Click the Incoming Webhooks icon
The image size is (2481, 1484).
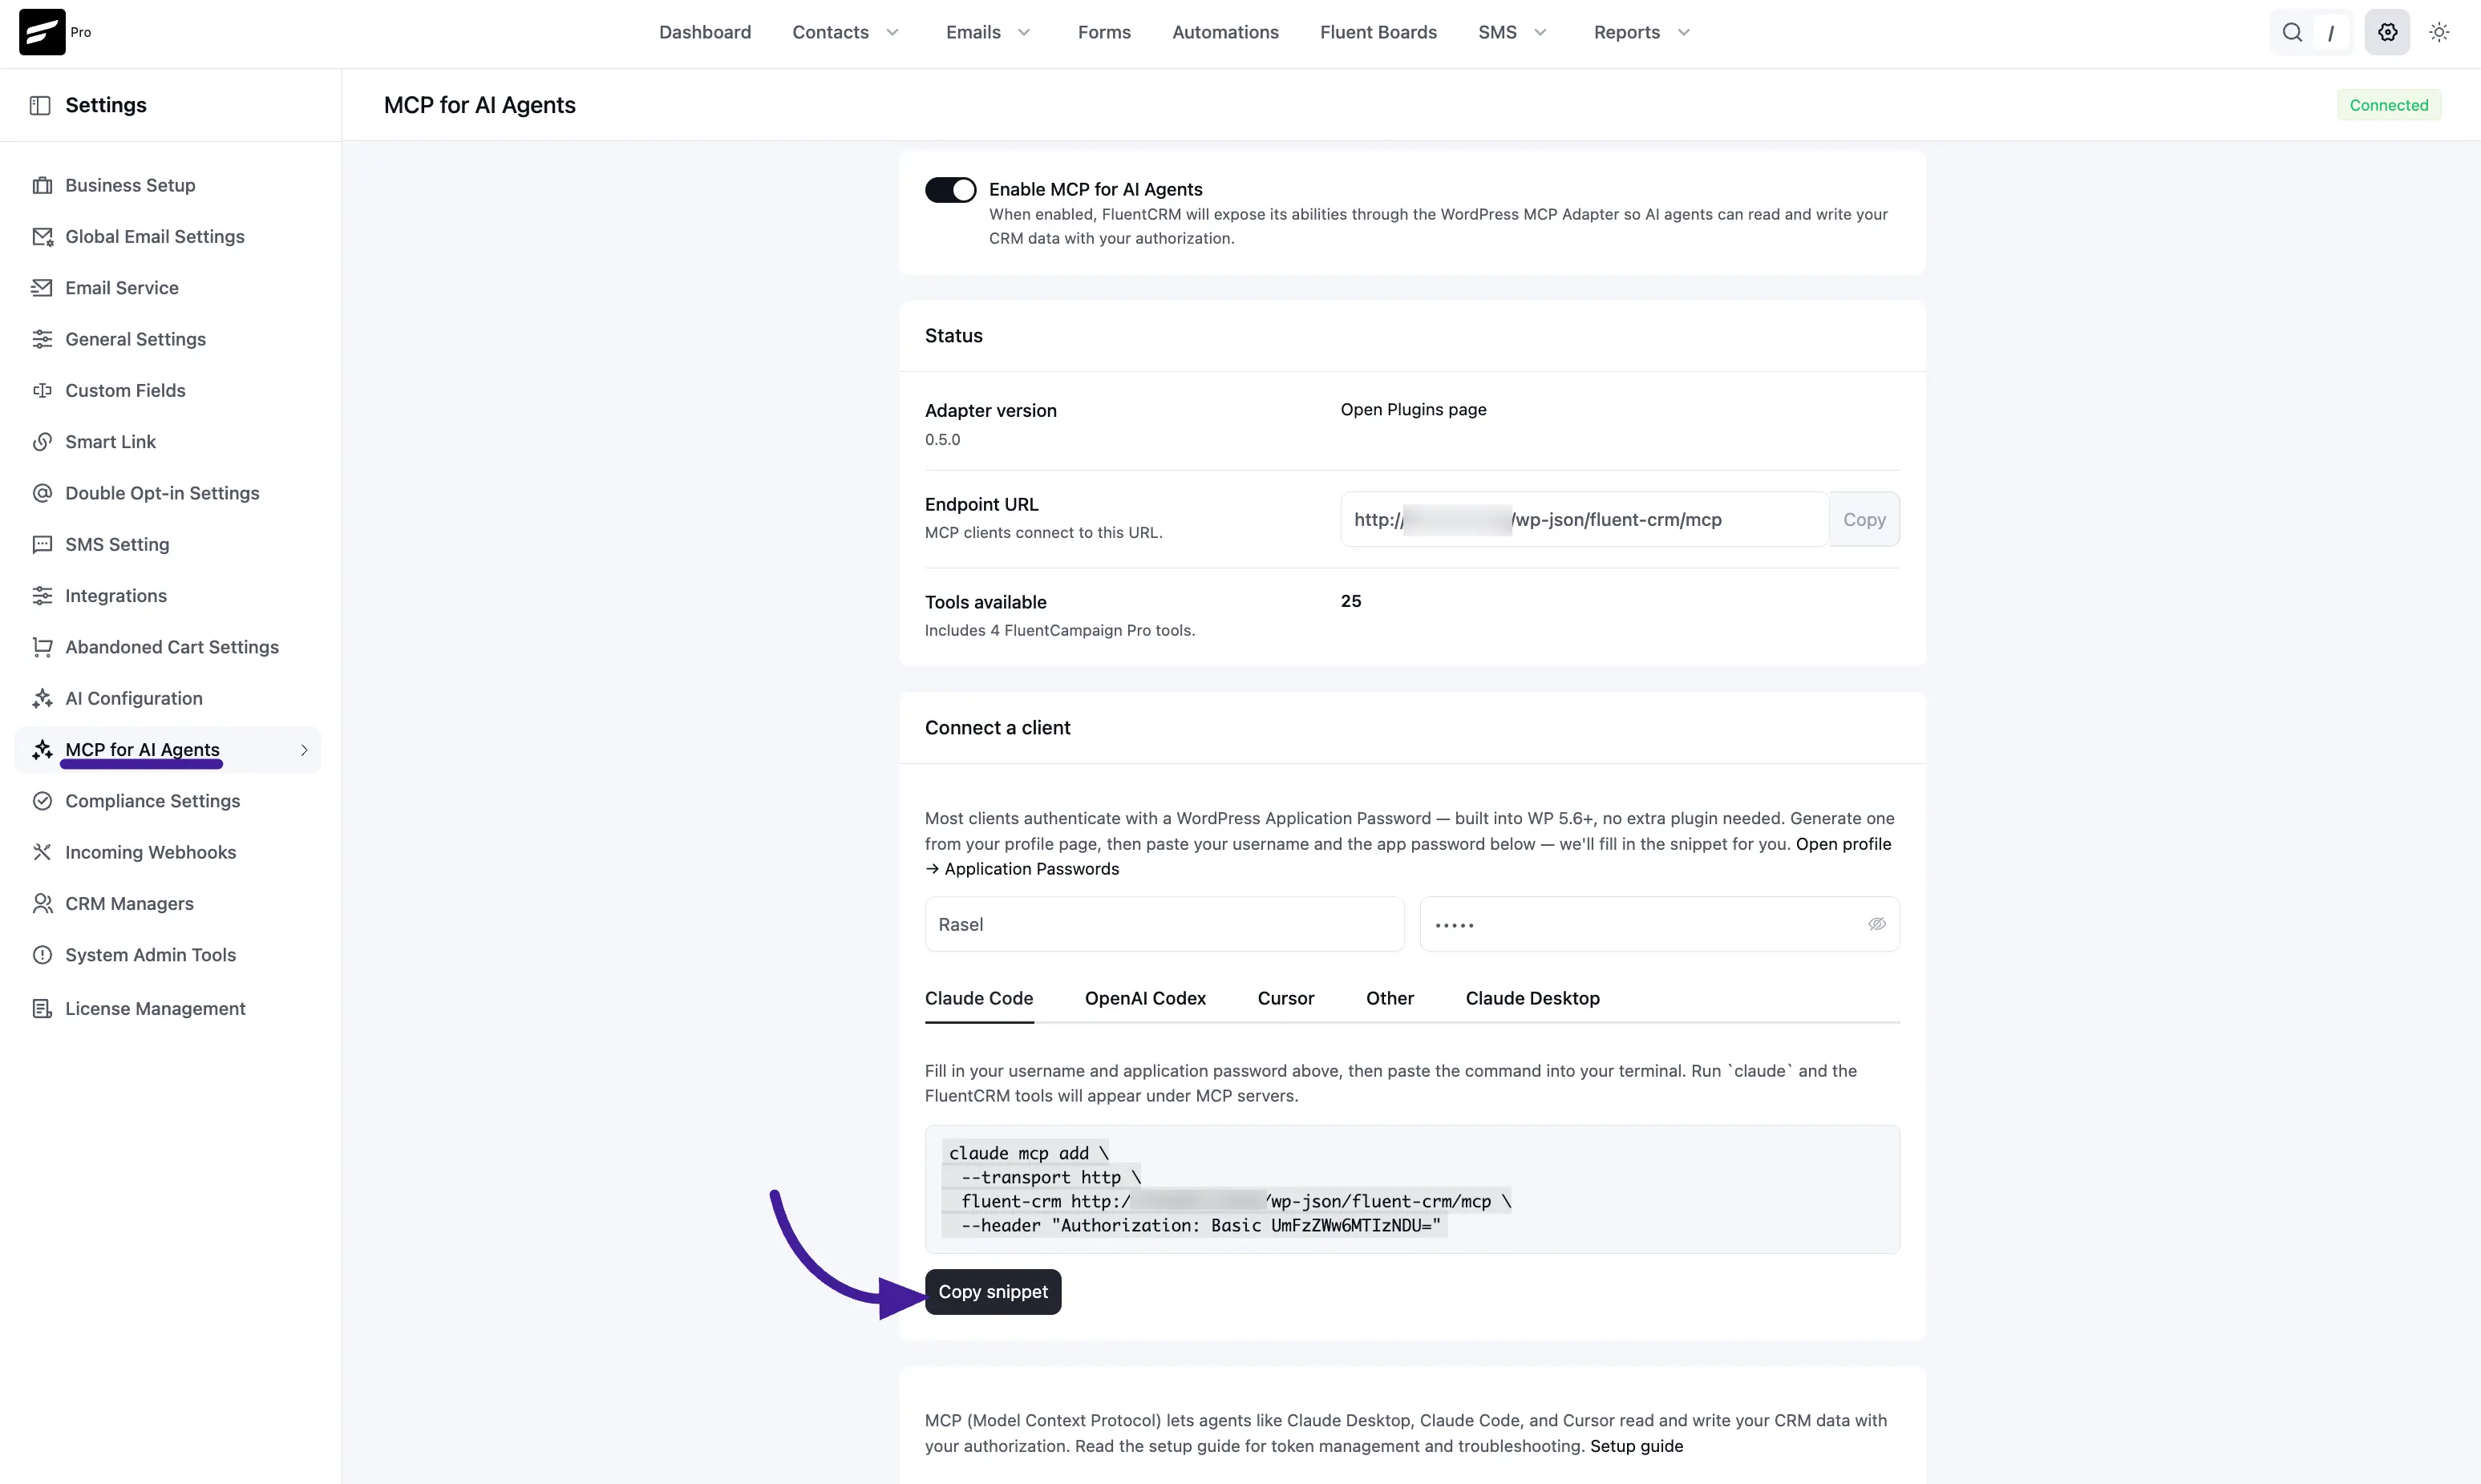pos(42,852)
